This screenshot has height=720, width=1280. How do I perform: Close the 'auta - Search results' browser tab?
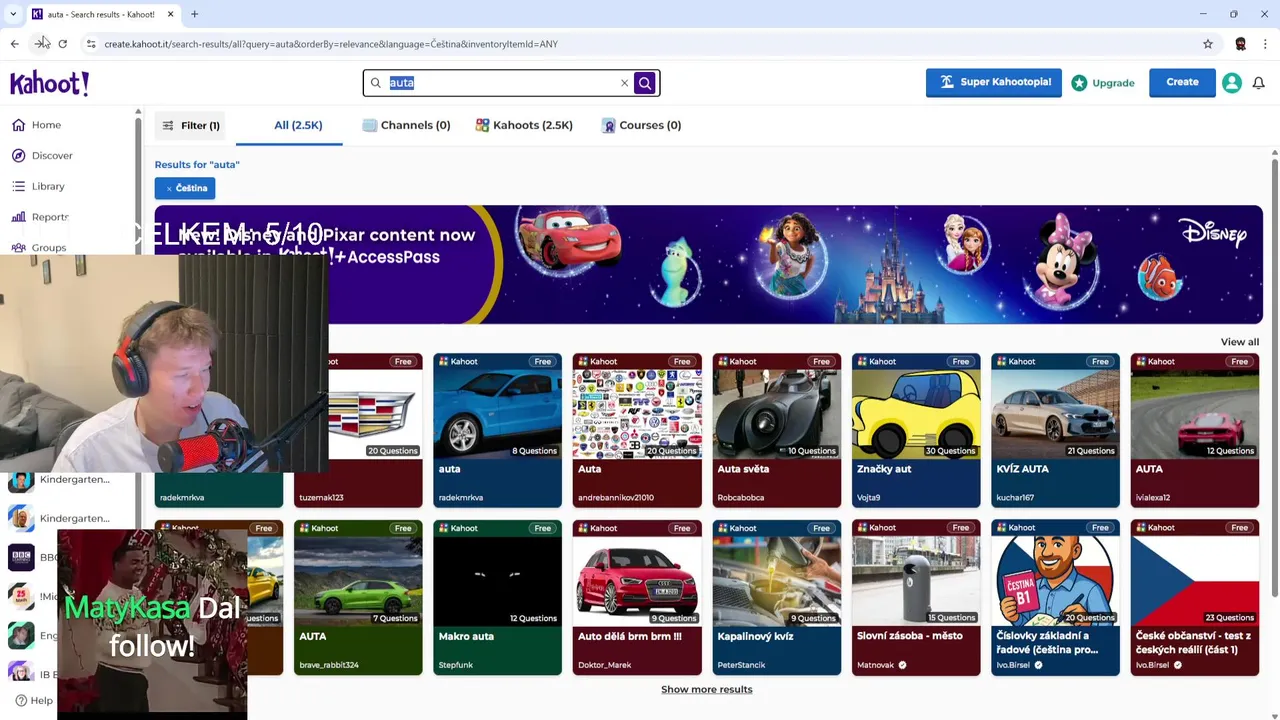(x=170, y=14)
